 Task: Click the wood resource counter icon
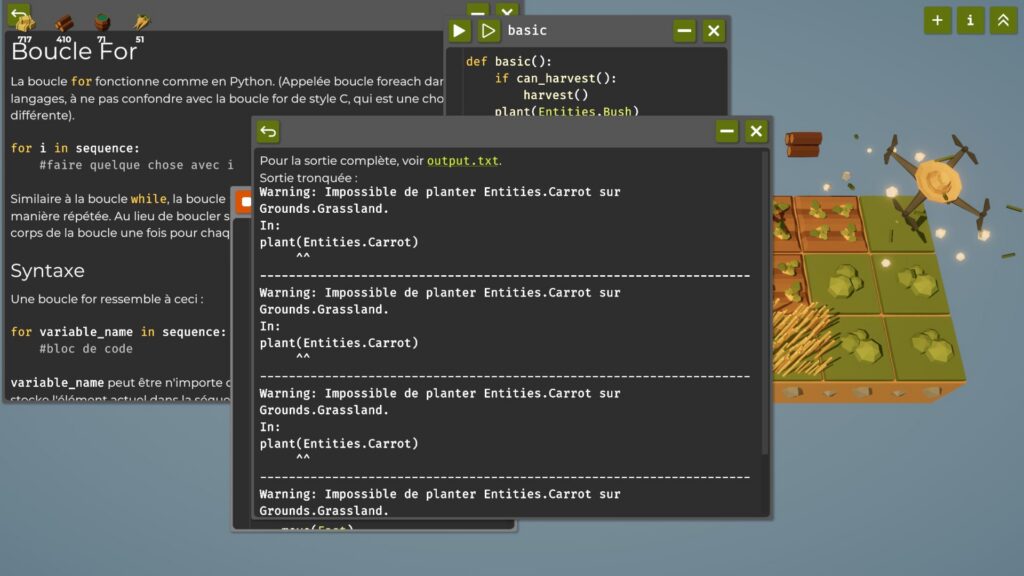click(x=64, y=24)
